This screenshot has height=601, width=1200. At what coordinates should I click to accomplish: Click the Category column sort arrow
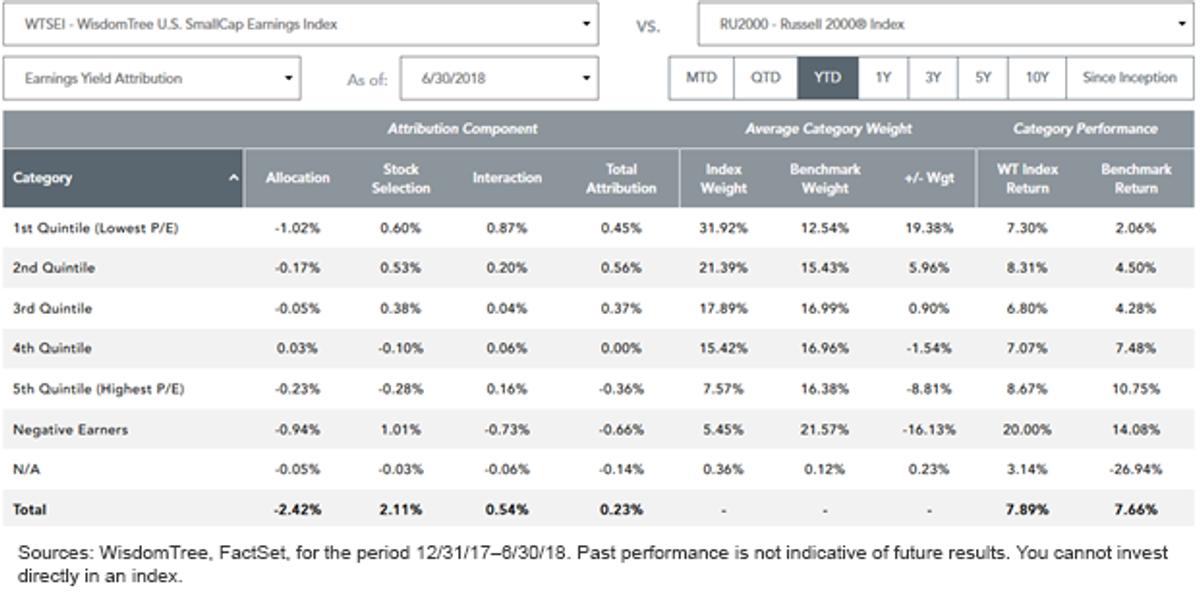point(233,178)
